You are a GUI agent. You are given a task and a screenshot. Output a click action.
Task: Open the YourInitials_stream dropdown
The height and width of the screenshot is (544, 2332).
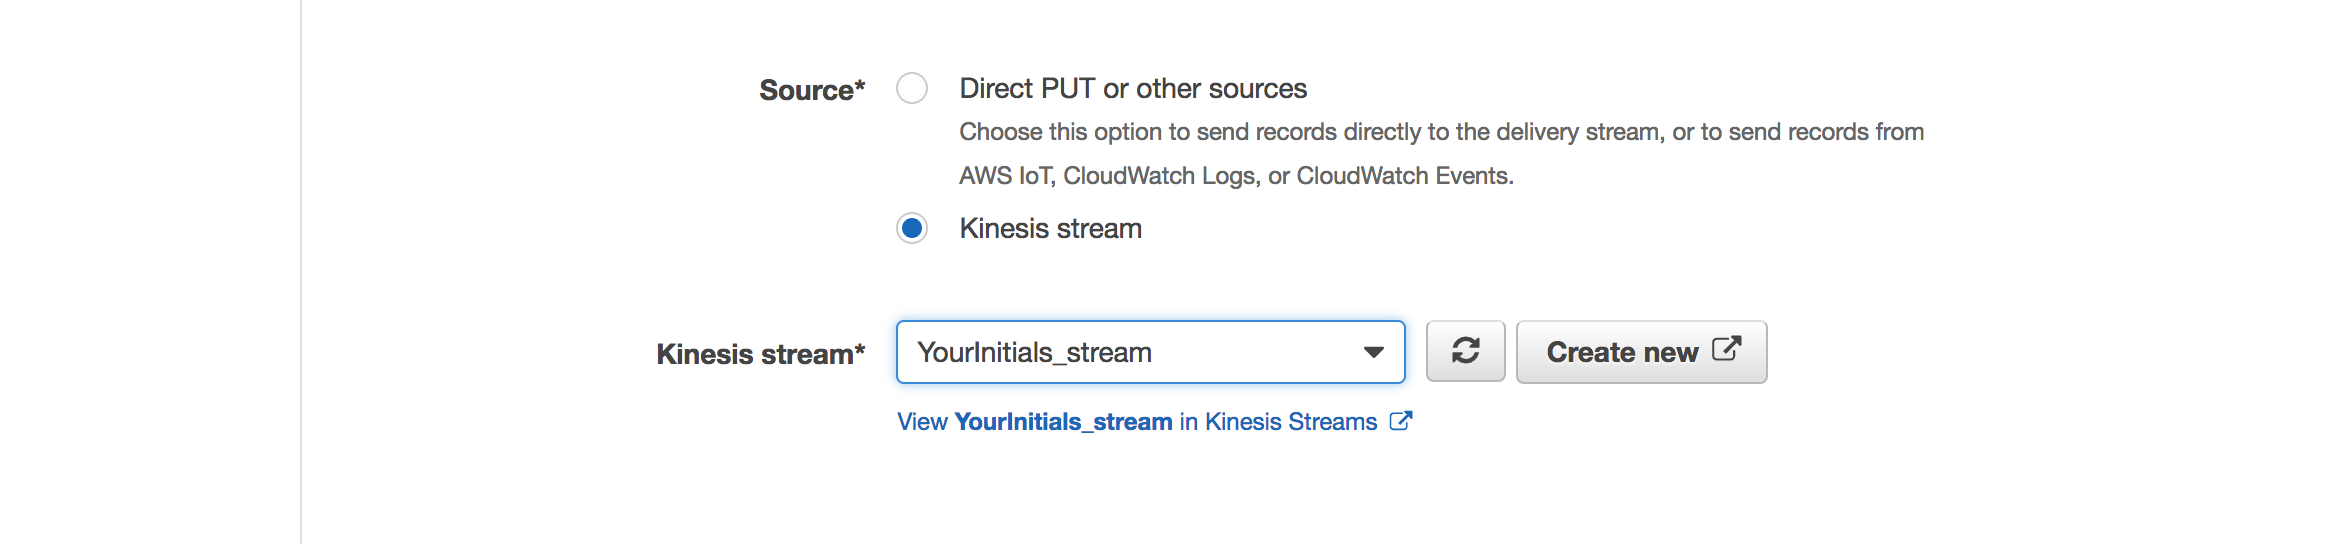click(x=1151, y=352)
